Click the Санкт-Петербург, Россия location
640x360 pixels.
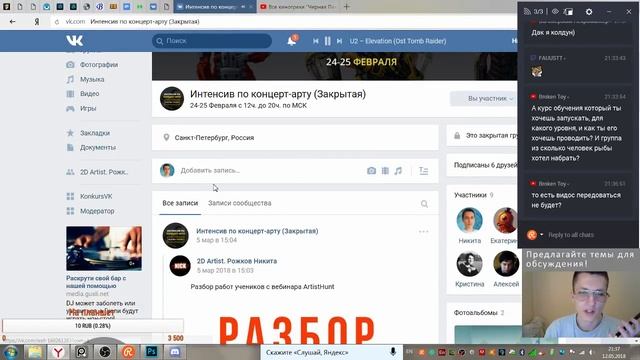[x=214, y=138]
